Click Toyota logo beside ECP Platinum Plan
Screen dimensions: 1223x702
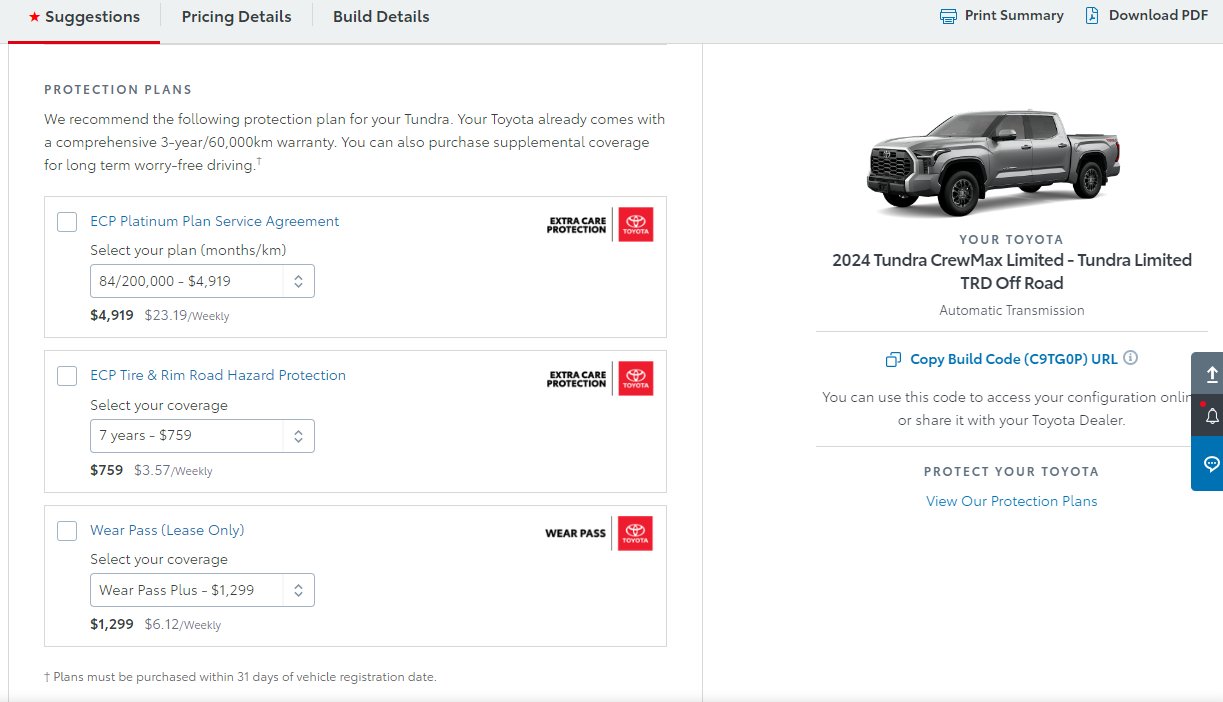coord(635,224)
